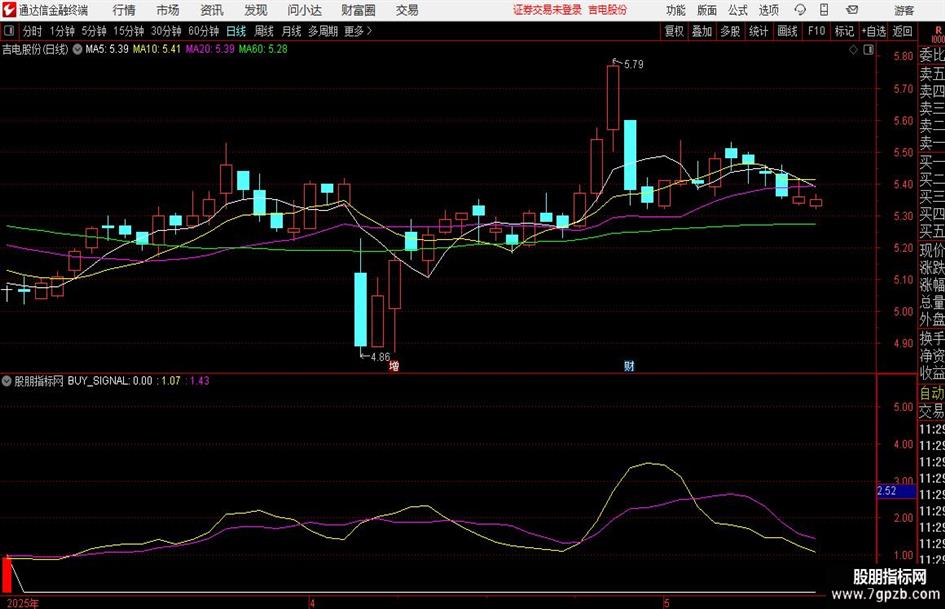Open the mobile phone icon

(824, 10)
